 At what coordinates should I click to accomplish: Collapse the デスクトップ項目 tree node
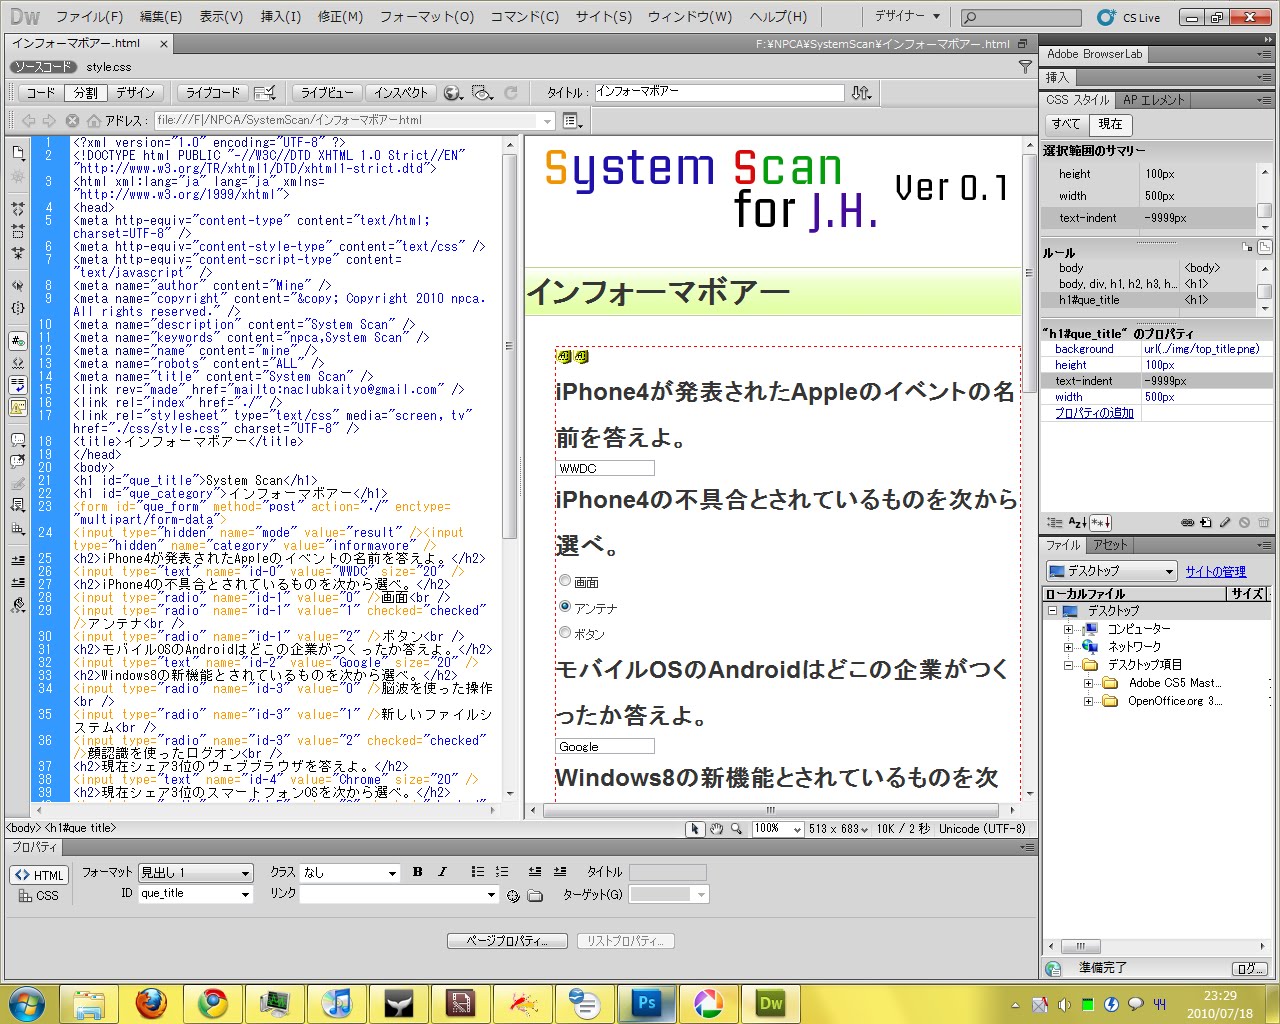pyautogui.click(x=1069, y=665)
